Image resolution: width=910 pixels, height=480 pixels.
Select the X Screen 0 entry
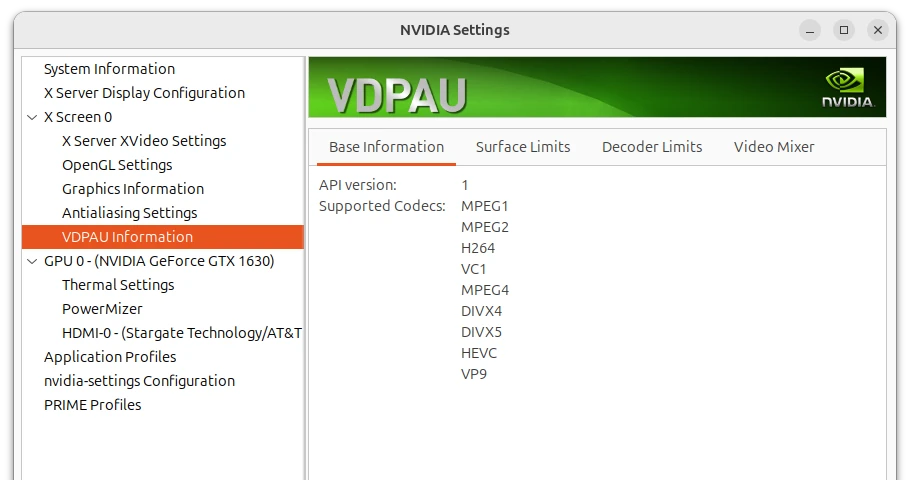[x=78, y=117]
